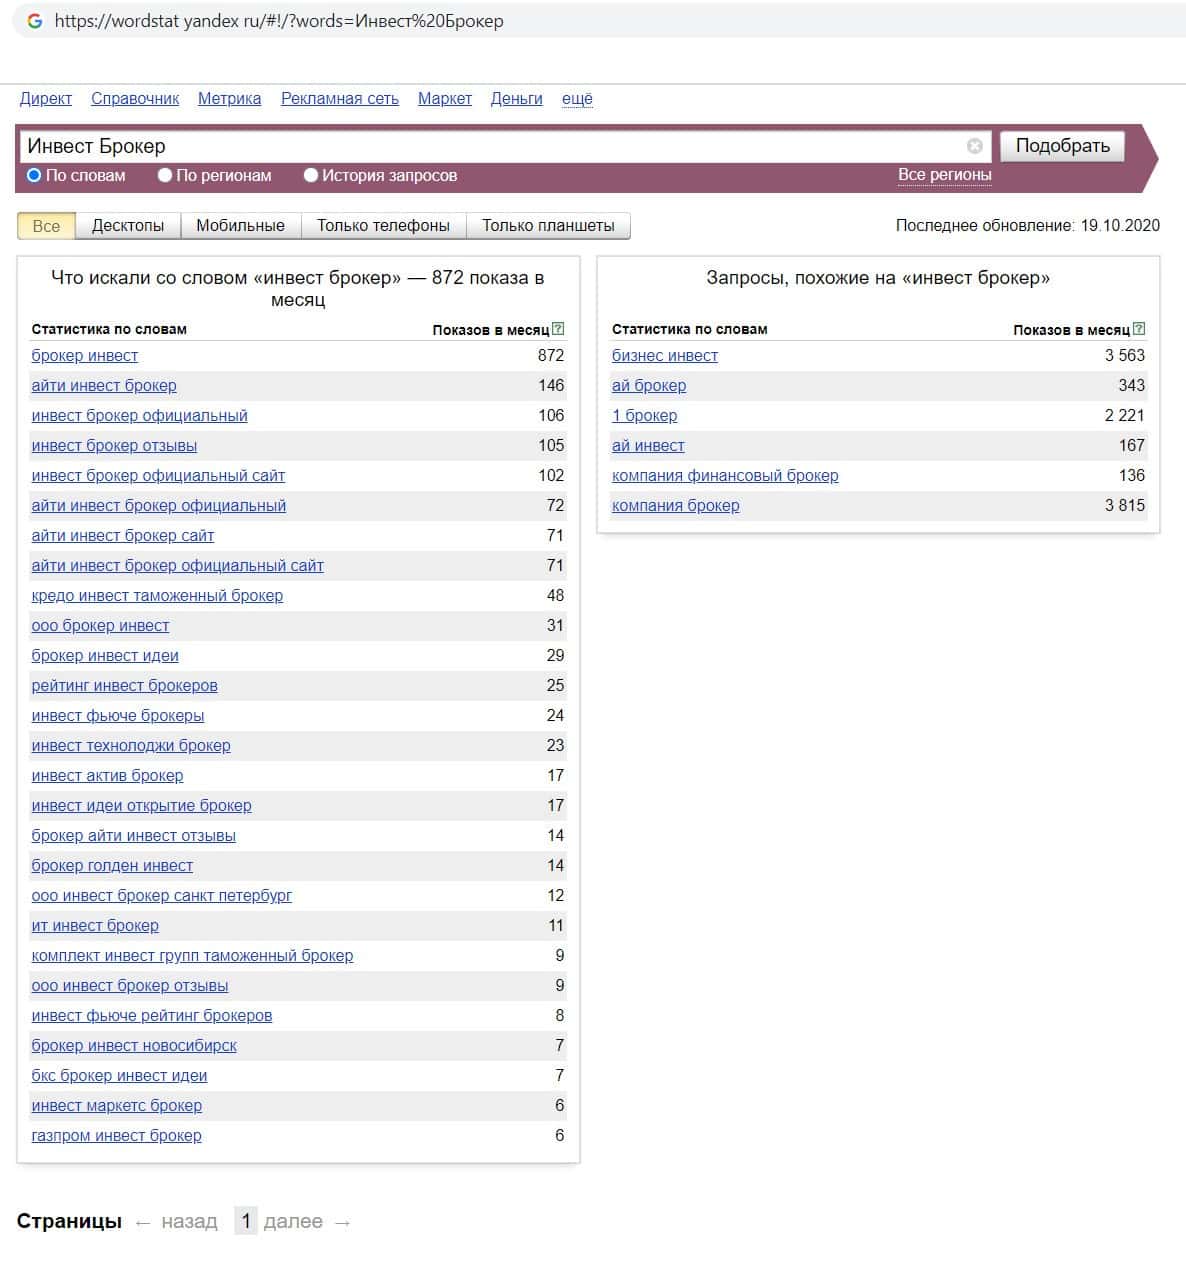Open the 'Все регионы' region selector

pos(944,175)
